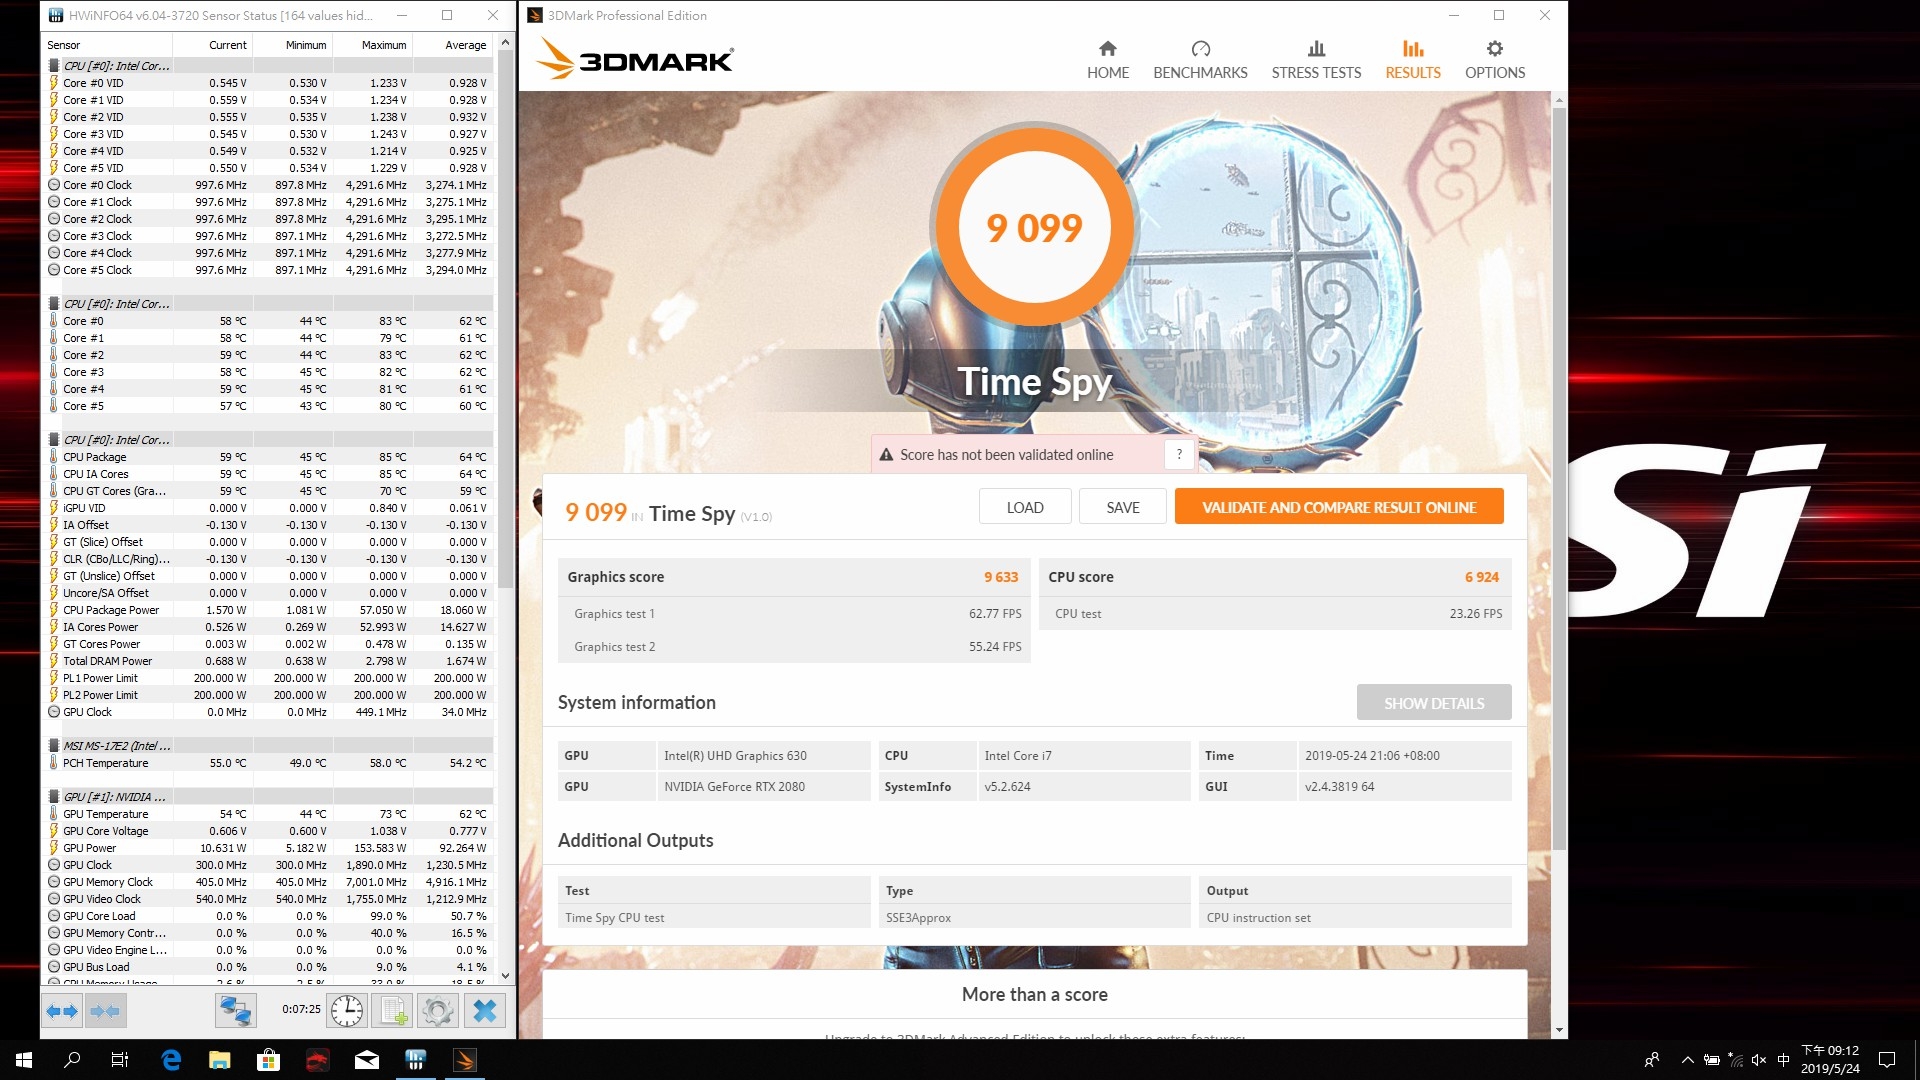Start HWiNFO sensor logging file button
Image resolution: width=1920 pixels, height=1080 pixels.
[393, 1011]
